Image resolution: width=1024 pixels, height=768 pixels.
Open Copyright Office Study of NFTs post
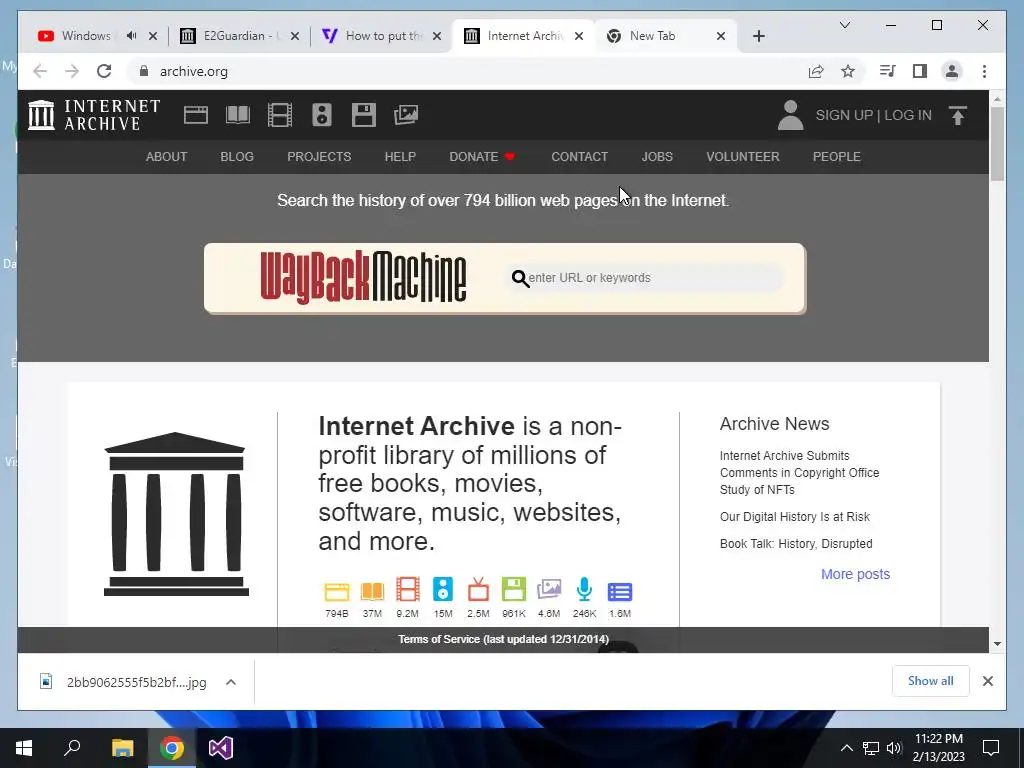(799, 473)
